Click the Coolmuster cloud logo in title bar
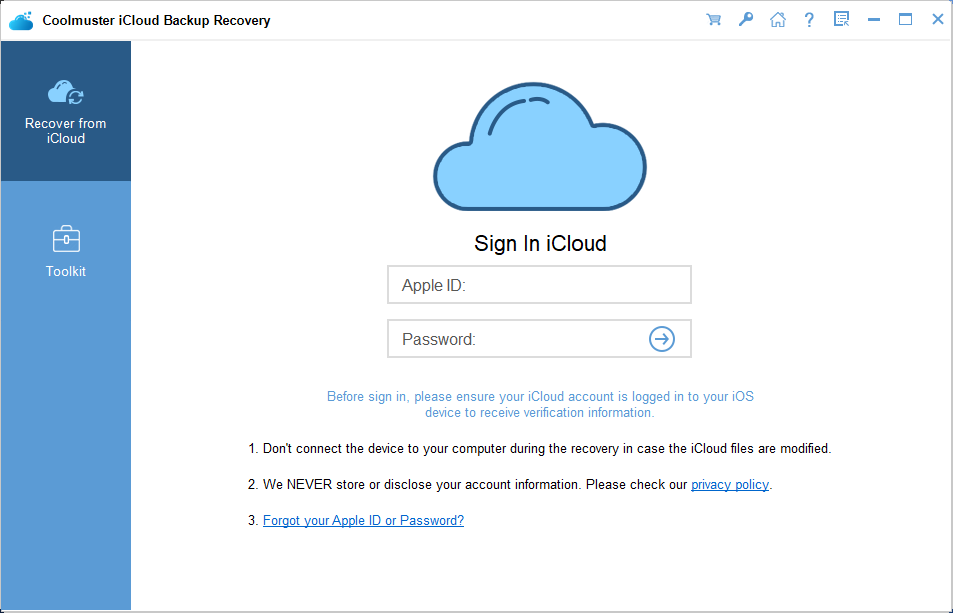953x613 pixels. [21, 21]
